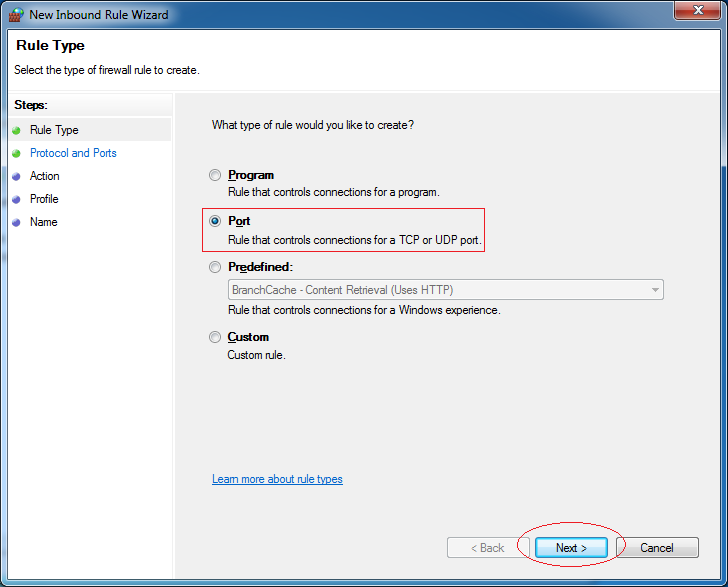Click 'Rule that controls connections for a program.' text
Viewport: 728px width, 587px height.
pyautogui.click(x=333, y=192)
